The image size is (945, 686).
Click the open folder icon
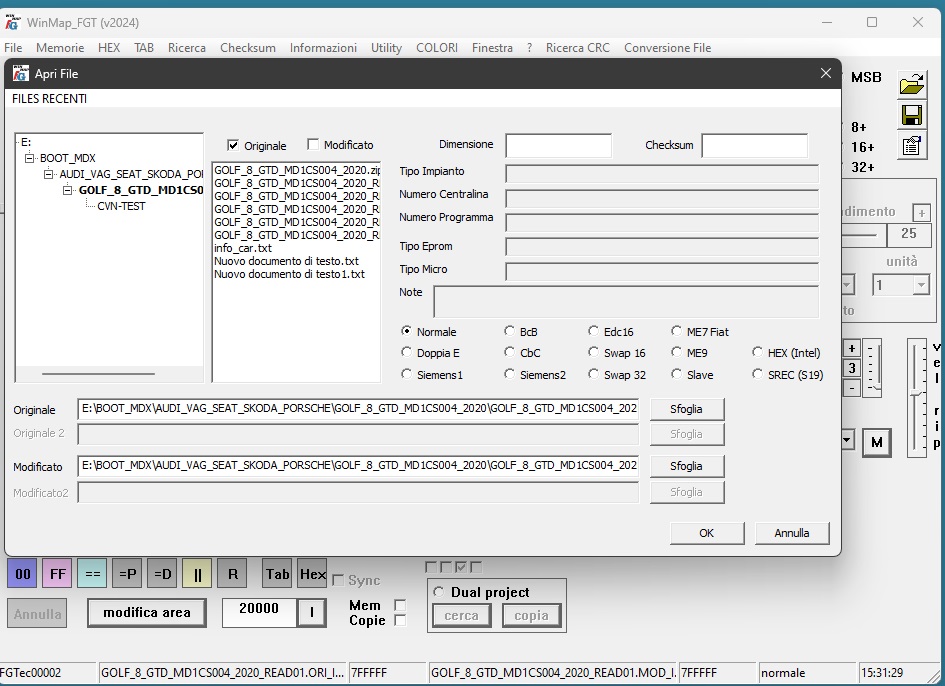pyautogui.click(x=911, y=84)
